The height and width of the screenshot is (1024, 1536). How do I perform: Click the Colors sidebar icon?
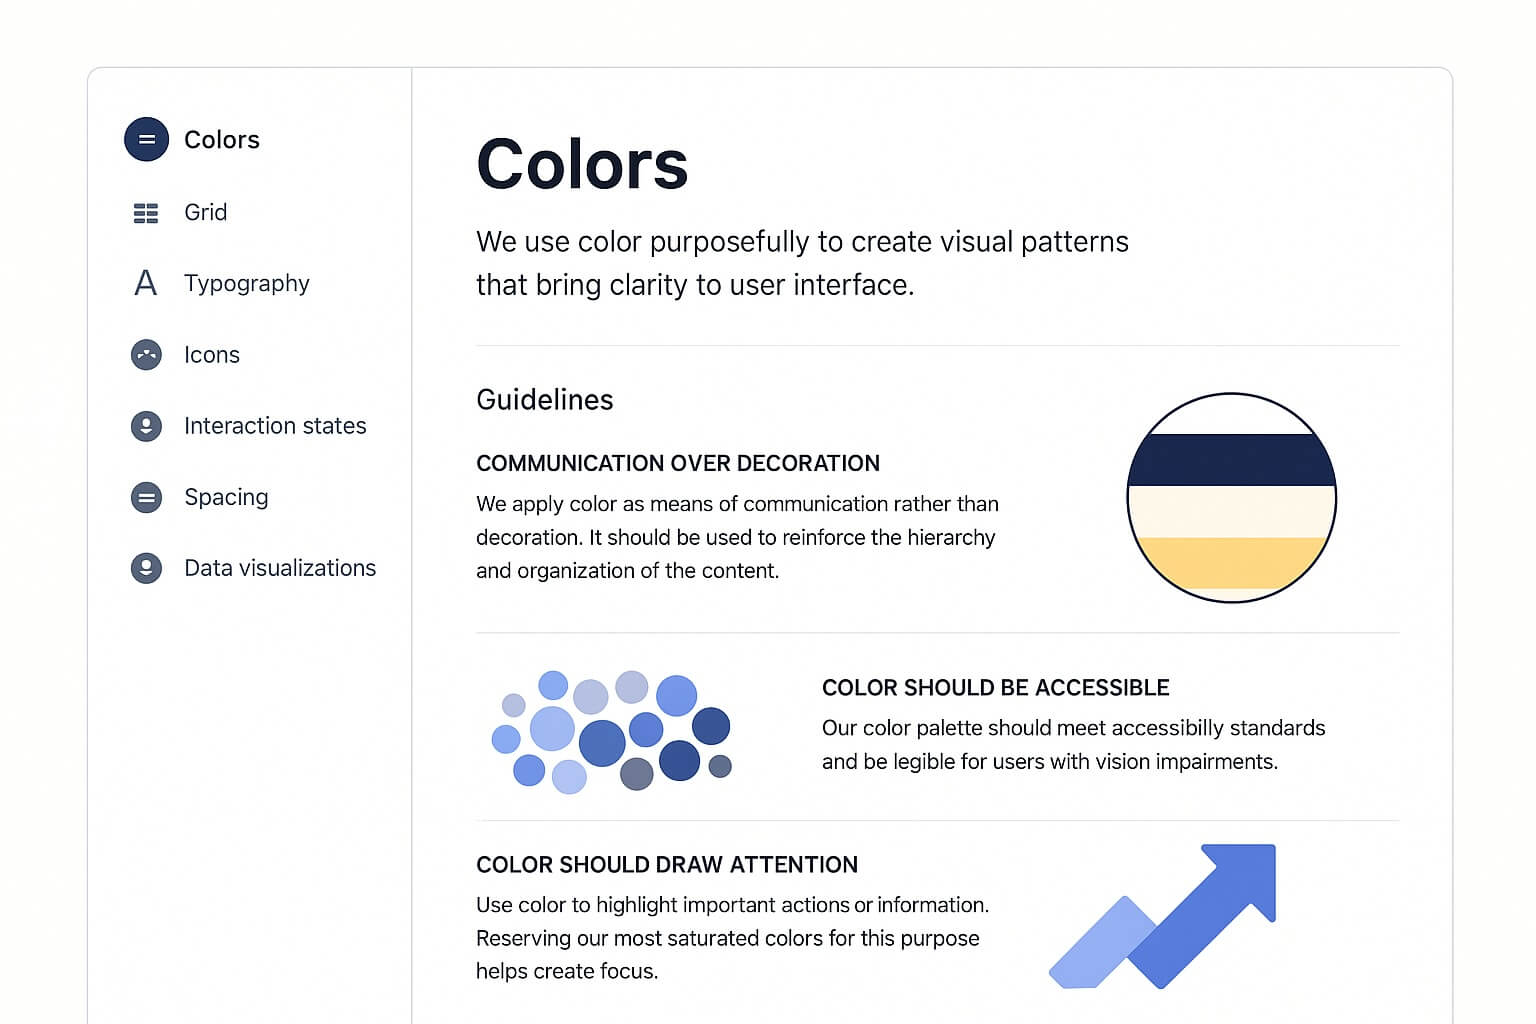click(146, 139)
